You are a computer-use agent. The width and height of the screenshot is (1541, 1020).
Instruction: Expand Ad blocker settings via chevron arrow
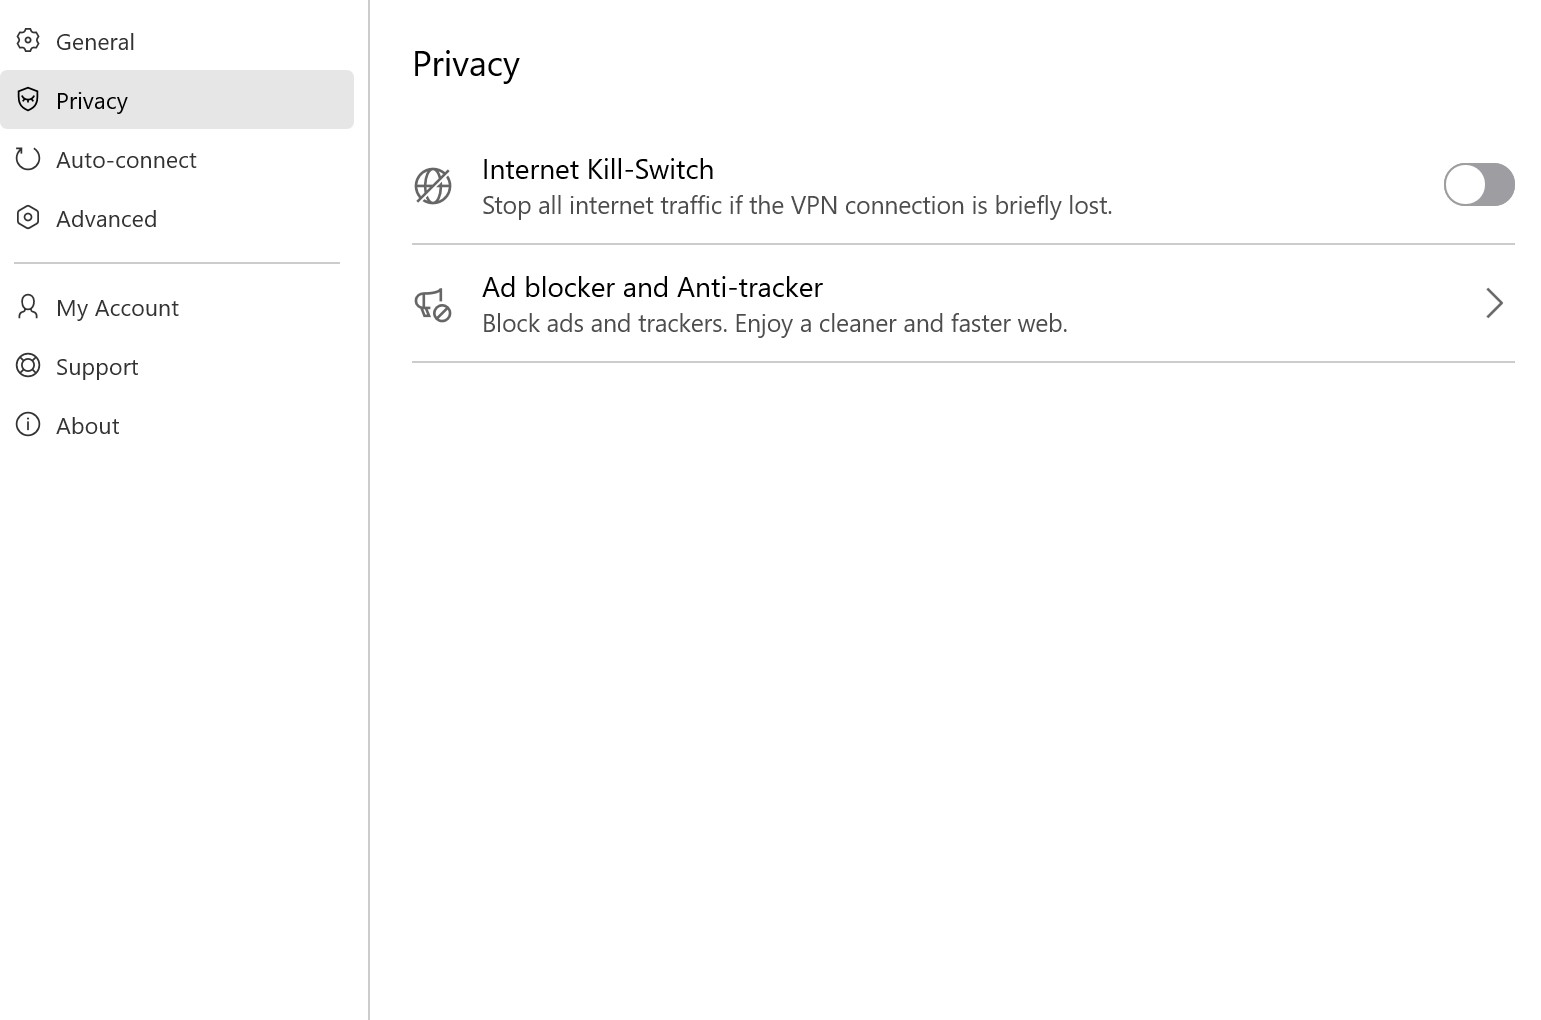[x=1494, y=303]
